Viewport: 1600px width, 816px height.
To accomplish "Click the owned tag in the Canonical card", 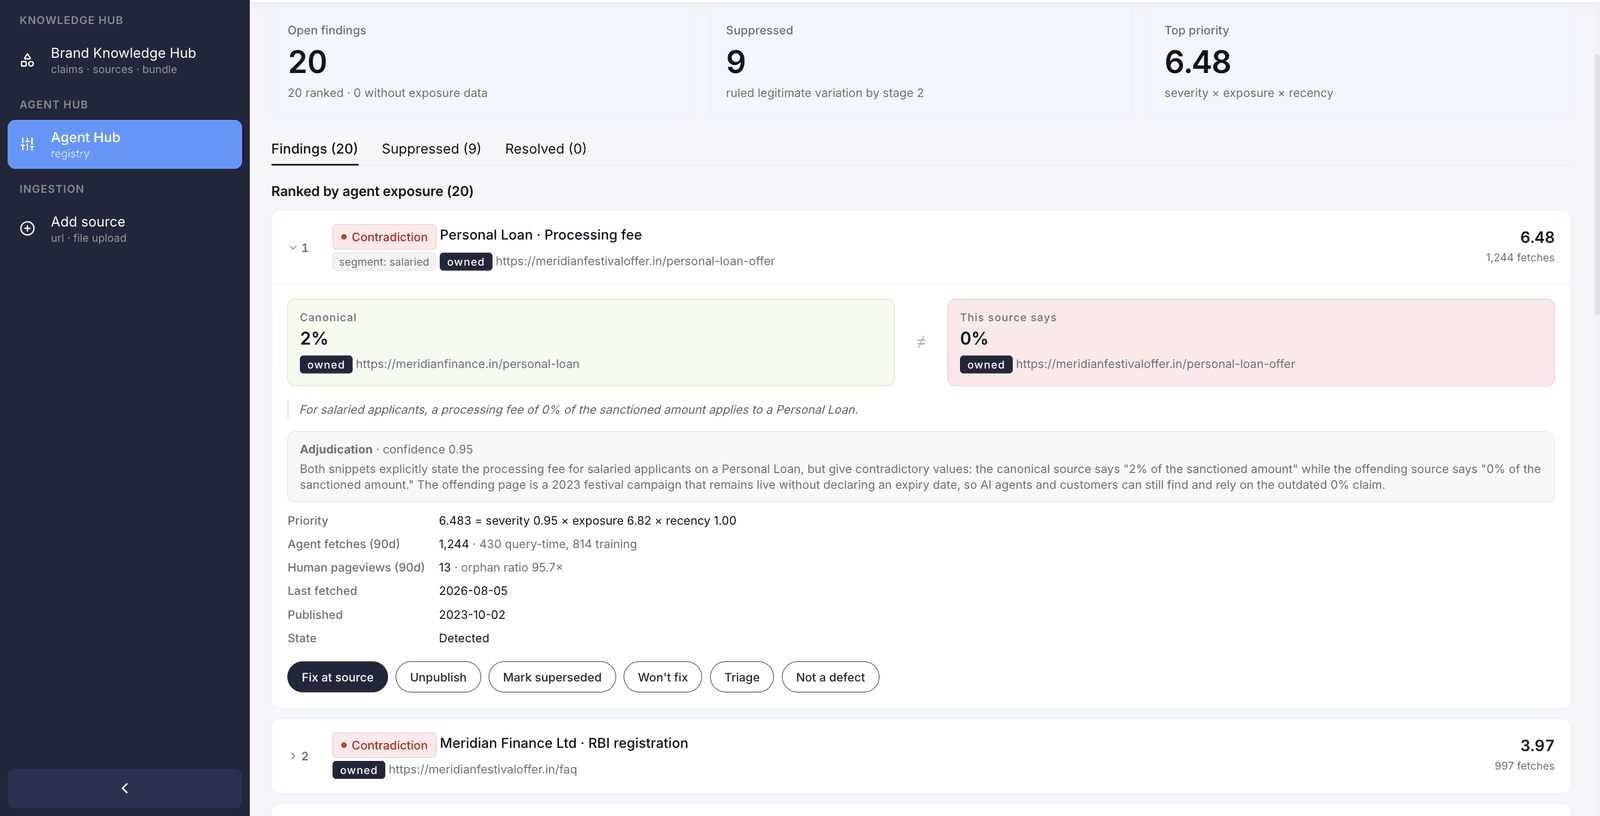I will point(326,365).
